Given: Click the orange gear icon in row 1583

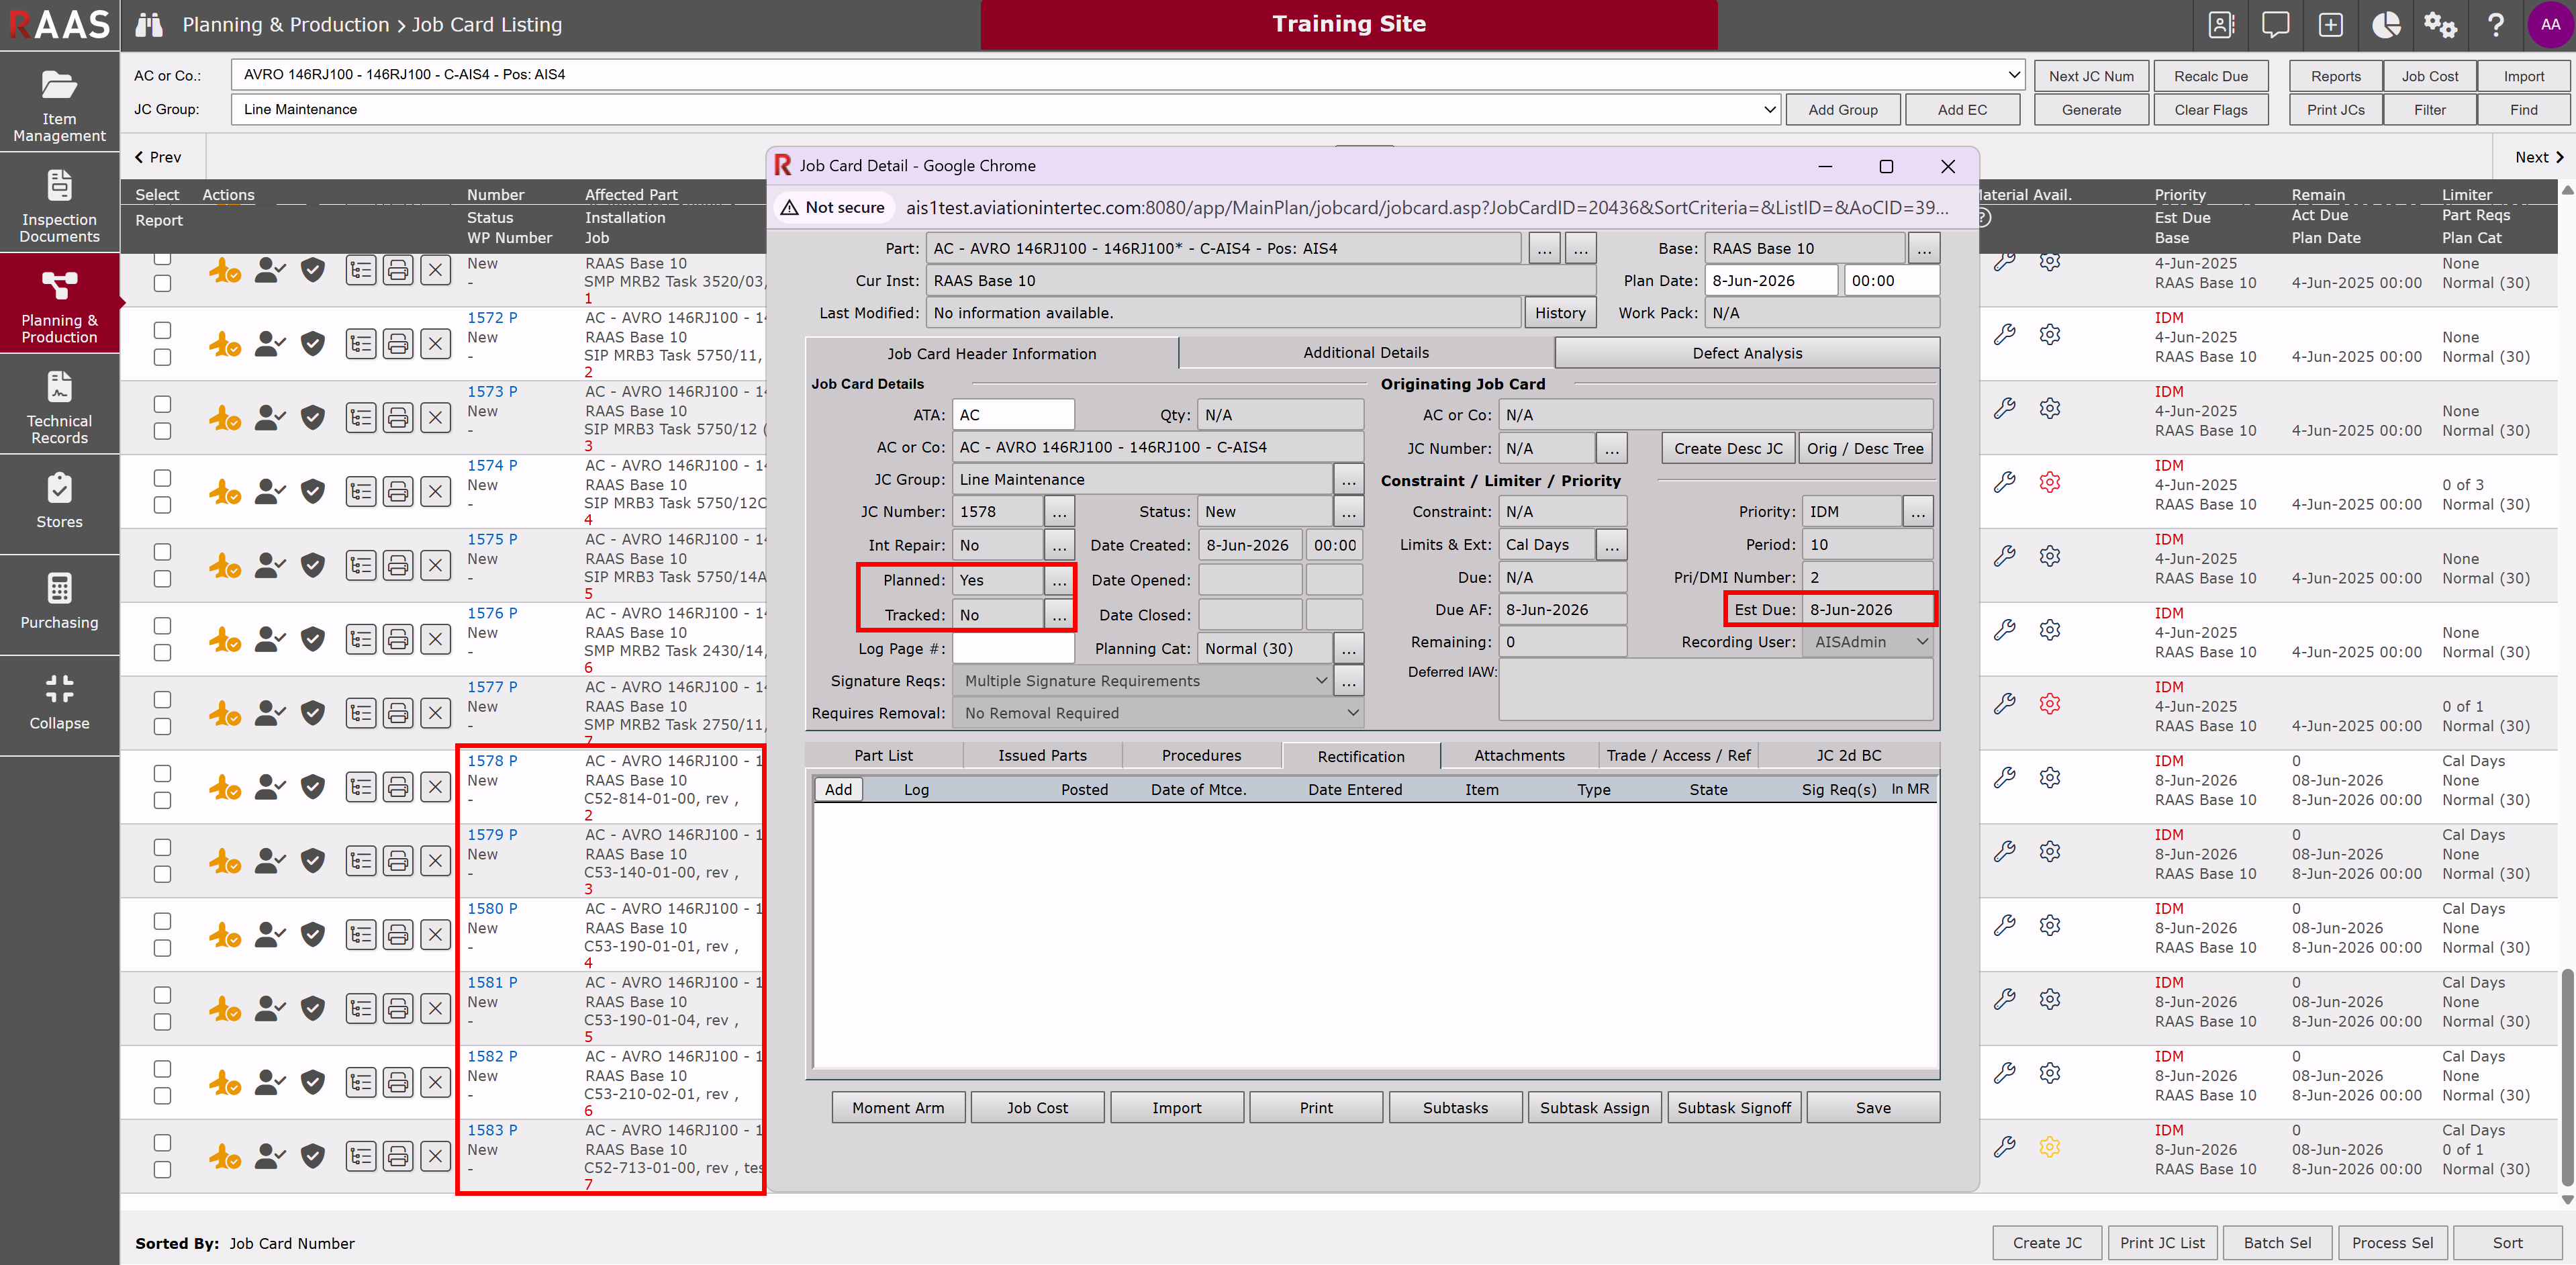Looking at the screenshot, I should (x=2049, y=1147).
